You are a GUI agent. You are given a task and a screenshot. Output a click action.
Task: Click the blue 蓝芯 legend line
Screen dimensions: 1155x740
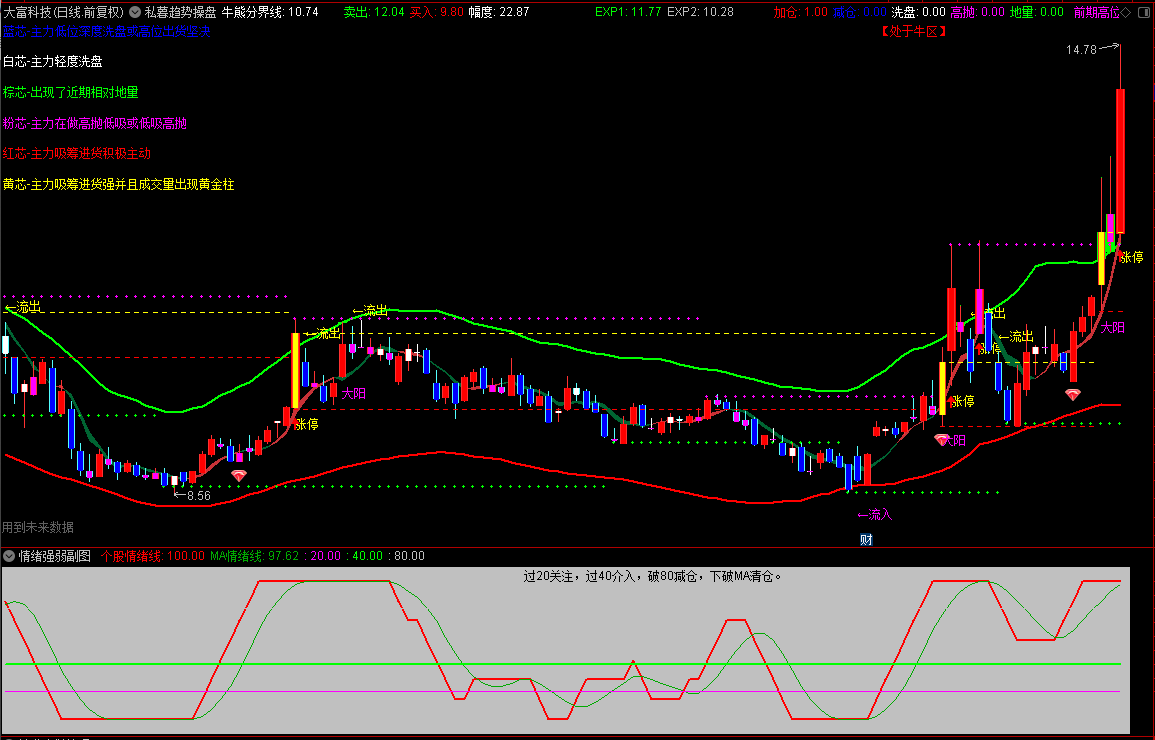[107, 31]
